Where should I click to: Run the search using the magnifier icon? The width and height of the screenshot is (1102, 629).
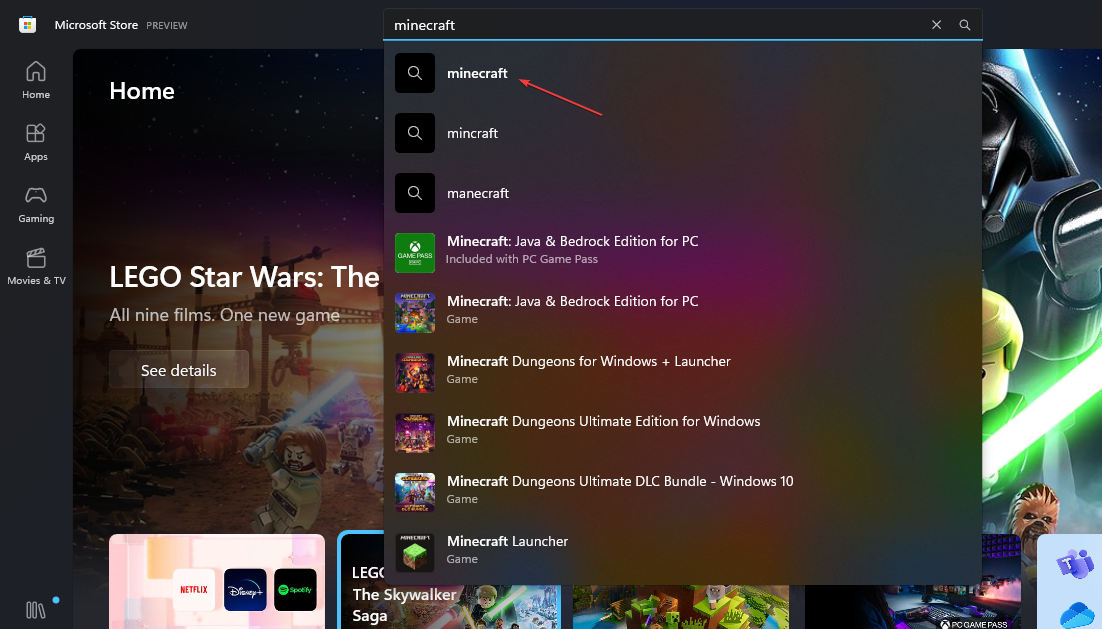coord(964,24)
